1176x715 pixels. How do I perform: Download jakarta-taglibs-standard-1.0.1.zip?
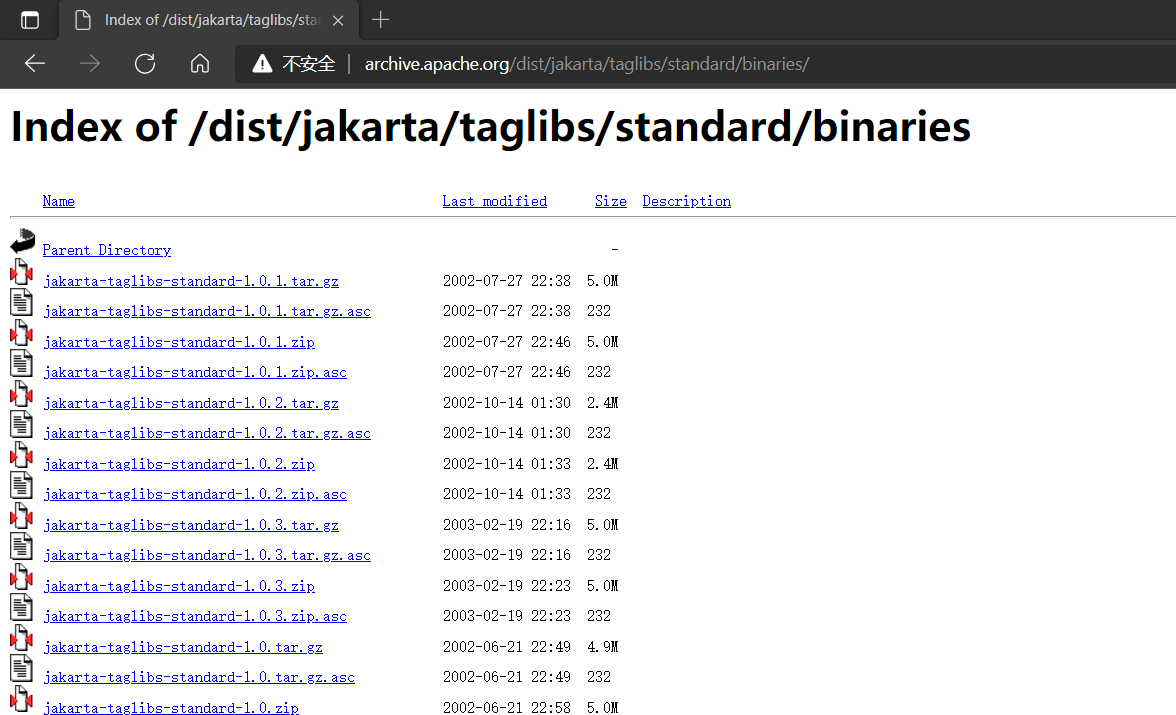(x=179, y=342)
